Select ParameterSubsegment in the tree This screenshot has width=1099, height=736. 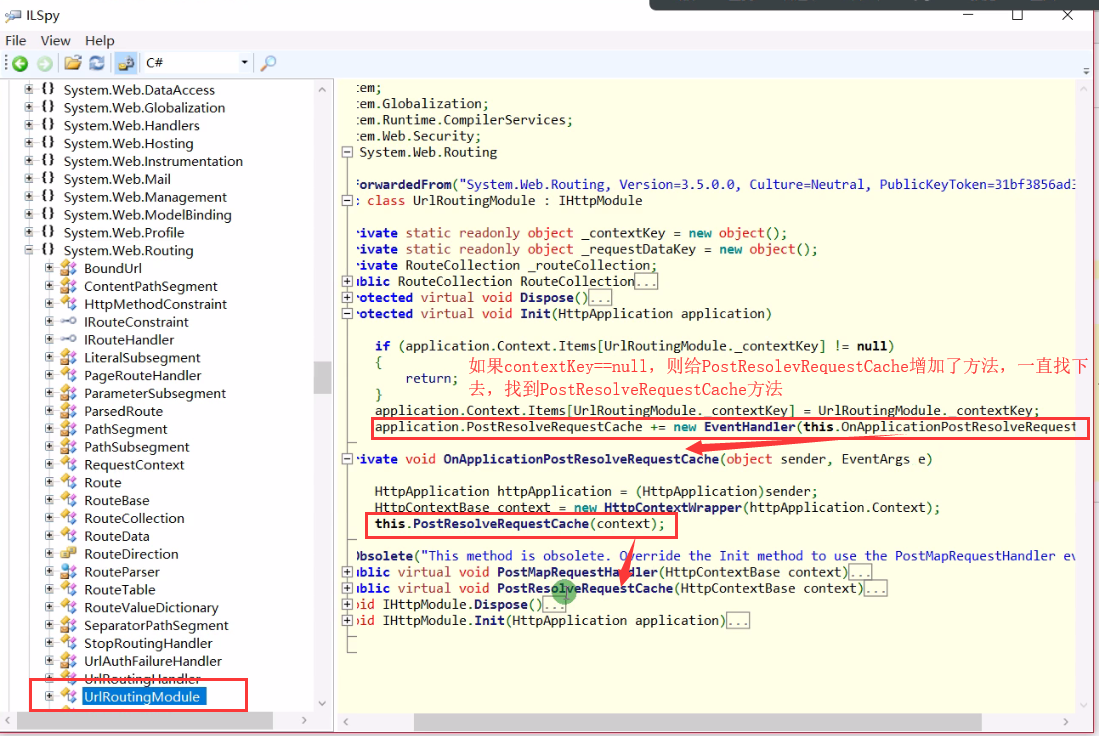[x=155, y=393]
